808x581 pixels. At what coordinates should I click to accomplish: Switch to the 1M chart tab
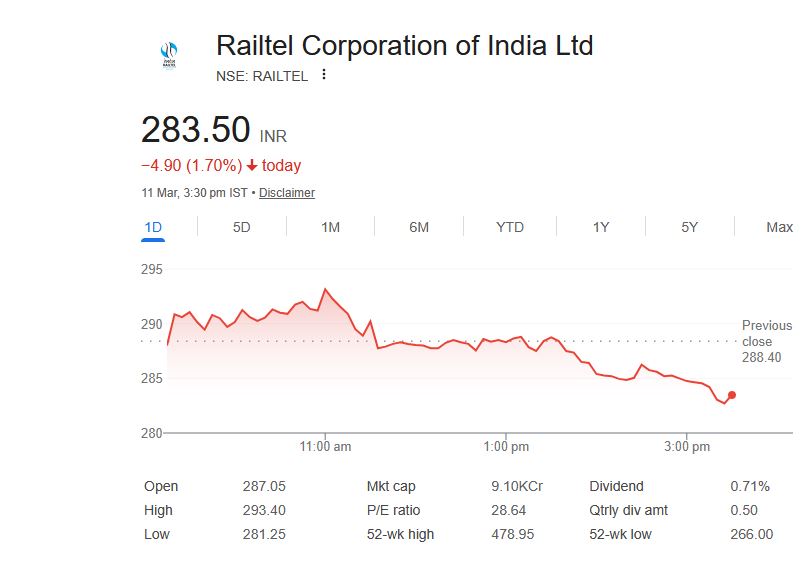[330, 227]
